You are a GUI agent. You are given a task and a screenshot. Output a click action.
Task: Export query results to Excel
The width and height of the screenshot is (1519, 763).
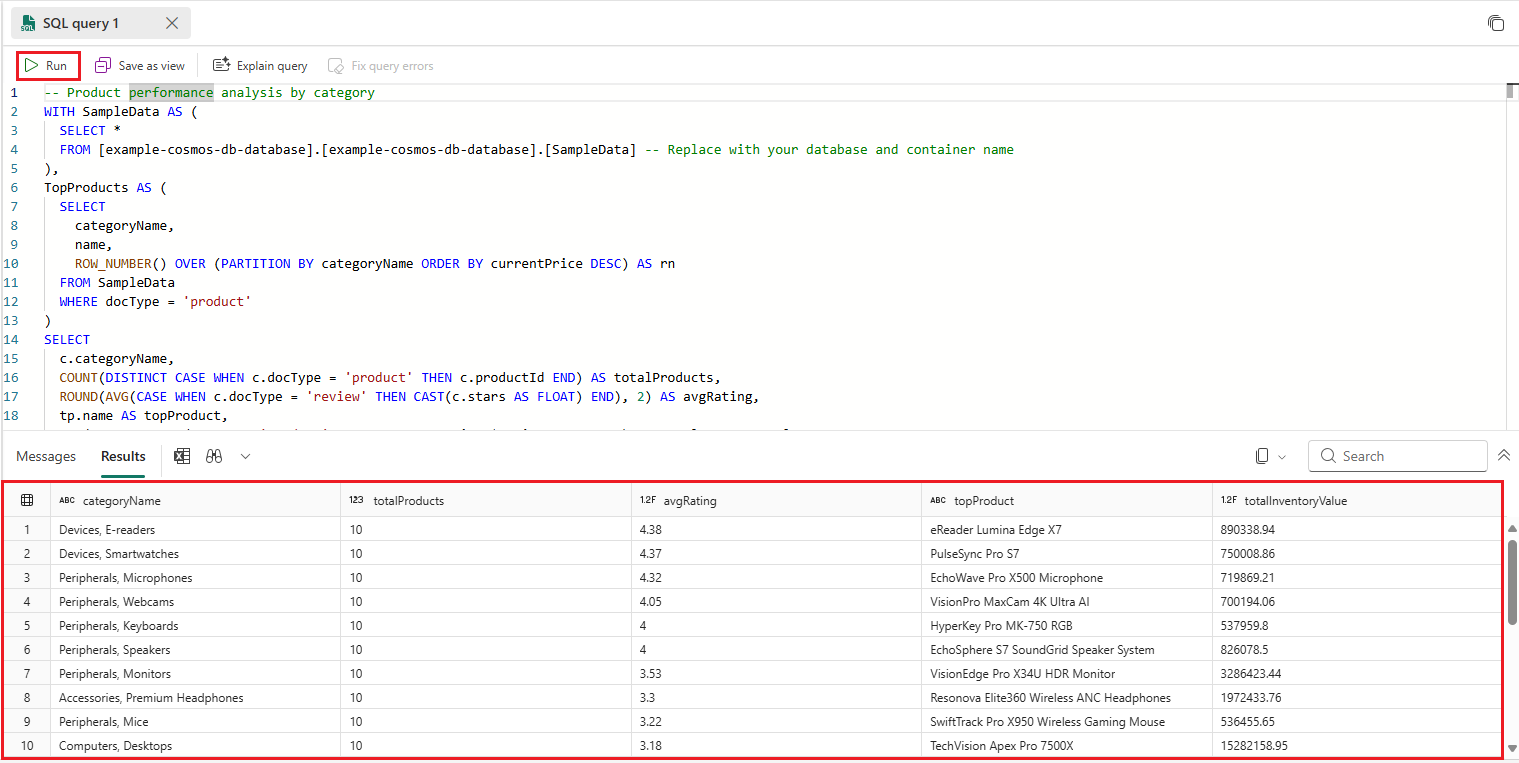(182, 456)
